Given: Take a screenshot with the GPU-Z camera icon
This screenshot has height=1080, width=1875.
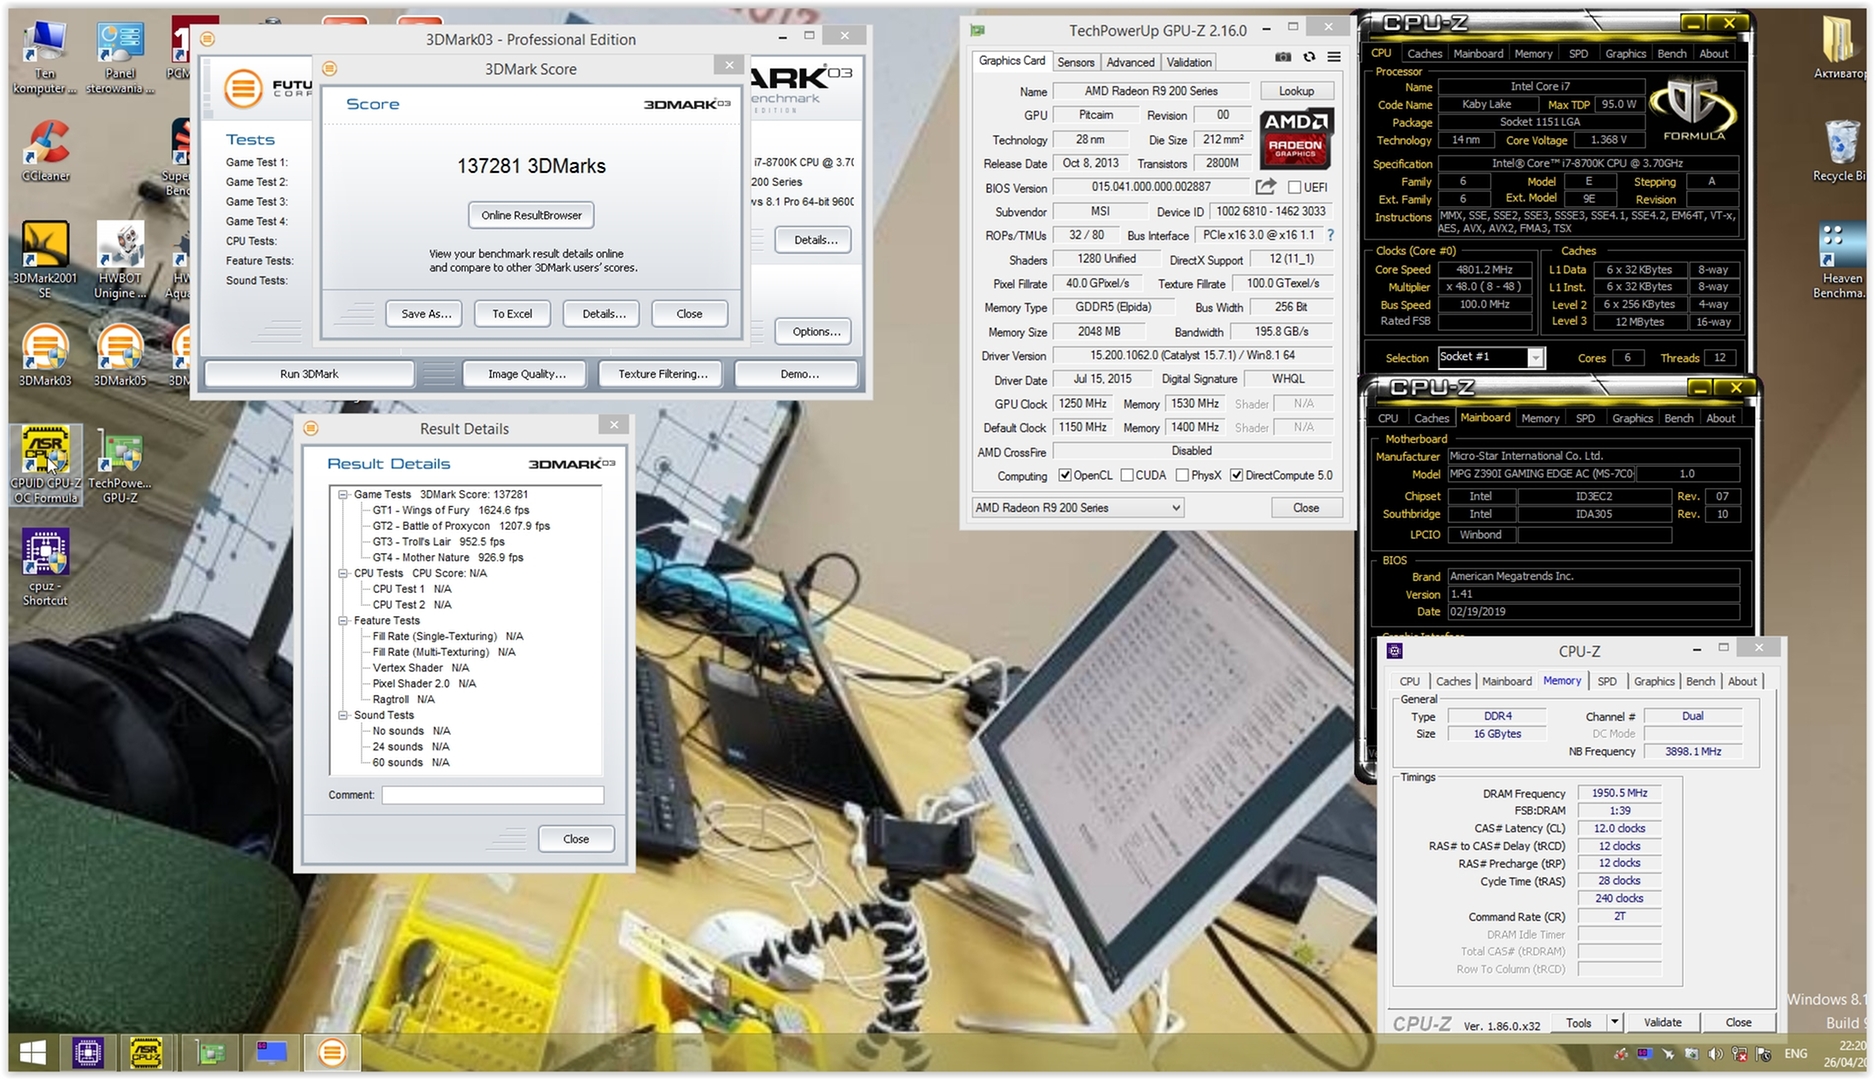Looking at the screenshot, I should coord(1283,57).
